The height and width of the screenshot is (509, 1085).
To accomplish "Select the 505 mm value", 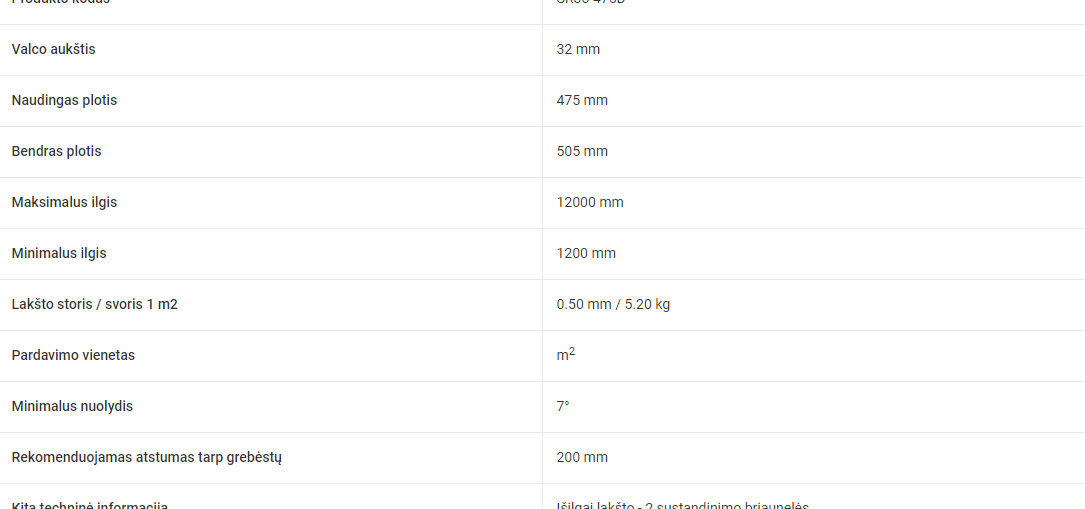I will click(x=582, y=151).
